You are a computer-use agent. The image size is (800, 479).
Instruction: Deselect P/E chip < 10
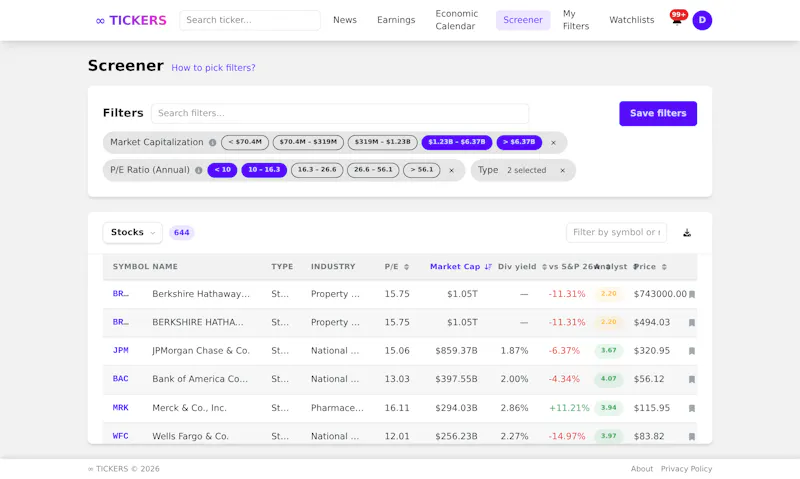coord(222,170)
